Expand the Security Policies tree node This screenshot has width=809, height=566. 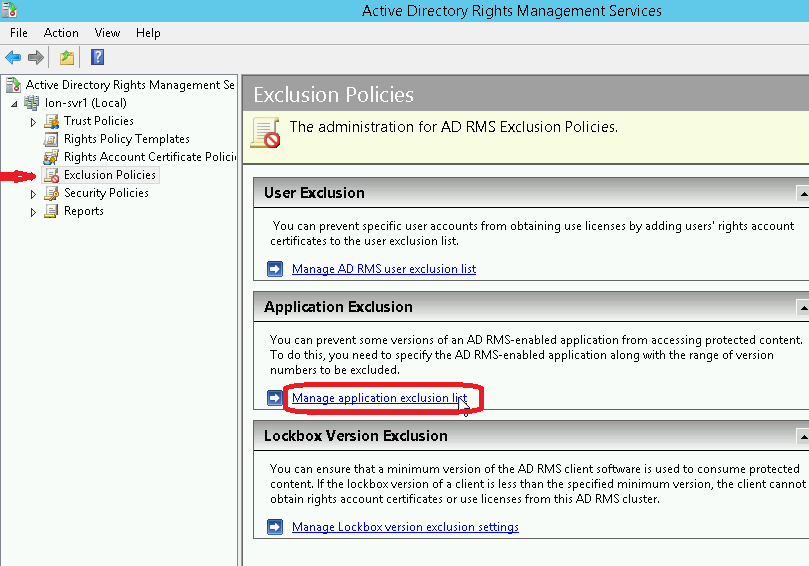(33, 194)
